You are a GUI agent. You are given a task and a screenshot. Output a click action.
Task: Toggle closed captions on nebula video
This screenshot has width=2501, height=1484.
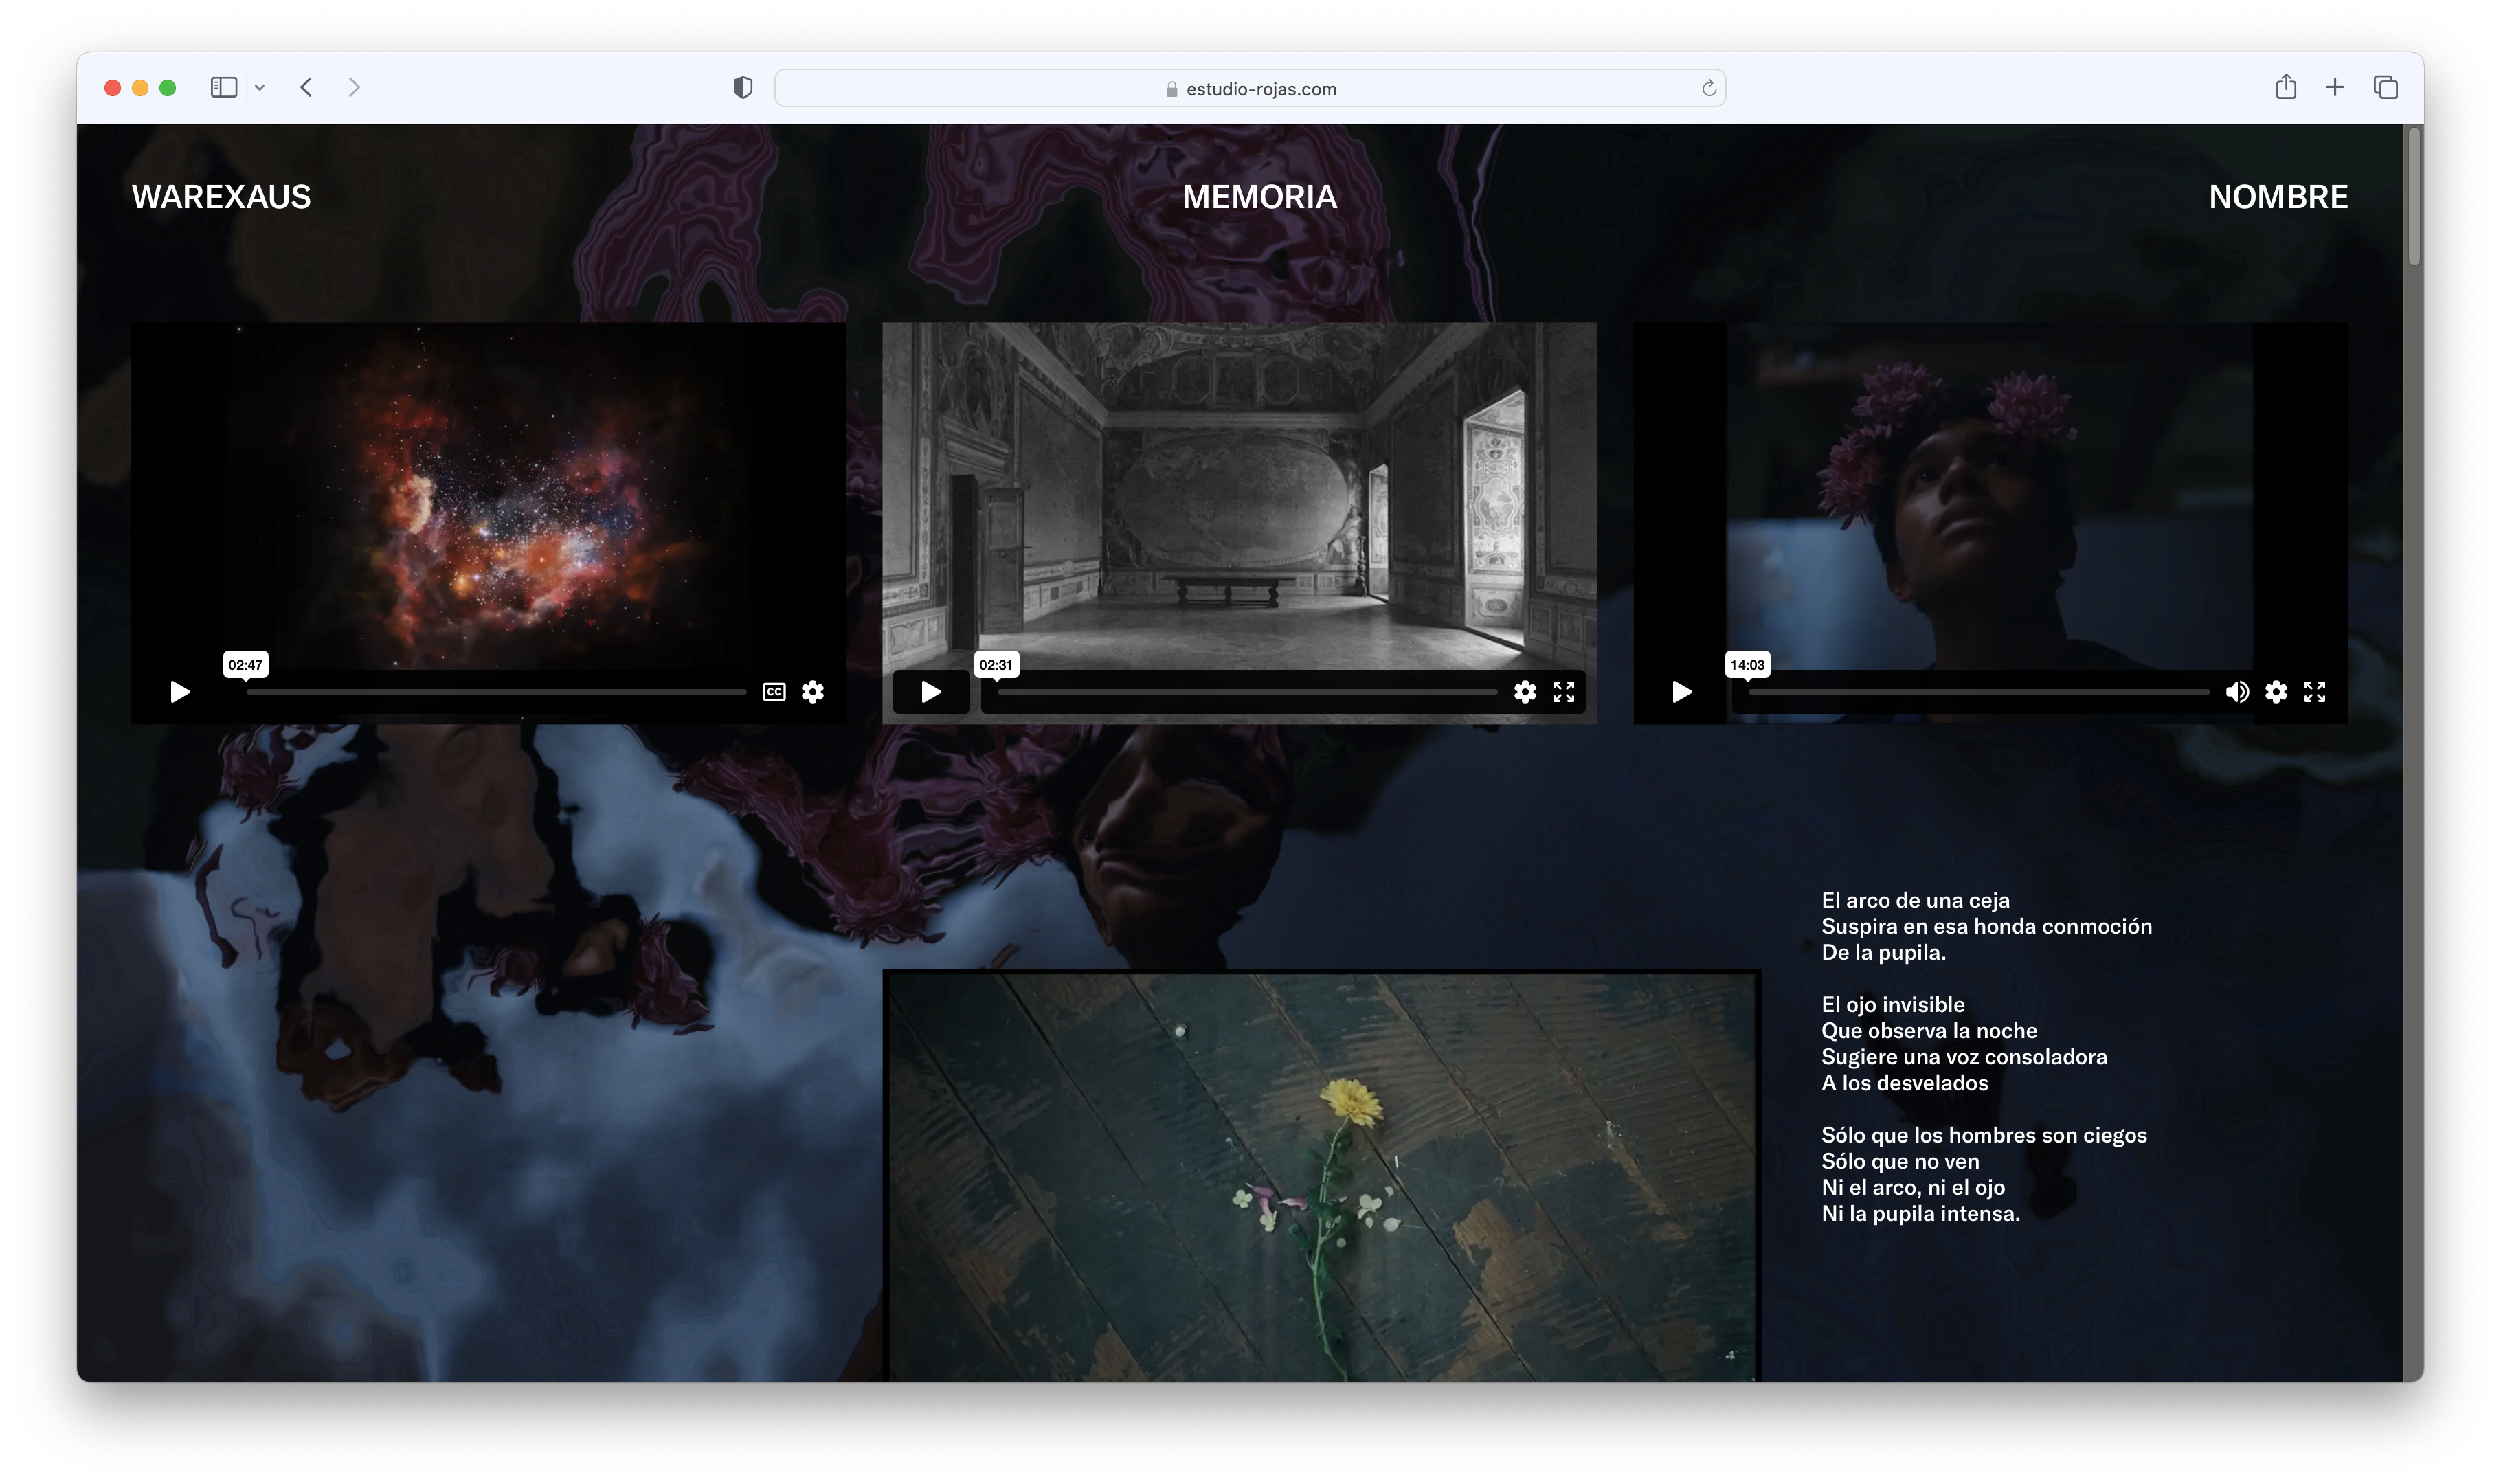click(774, 692)
